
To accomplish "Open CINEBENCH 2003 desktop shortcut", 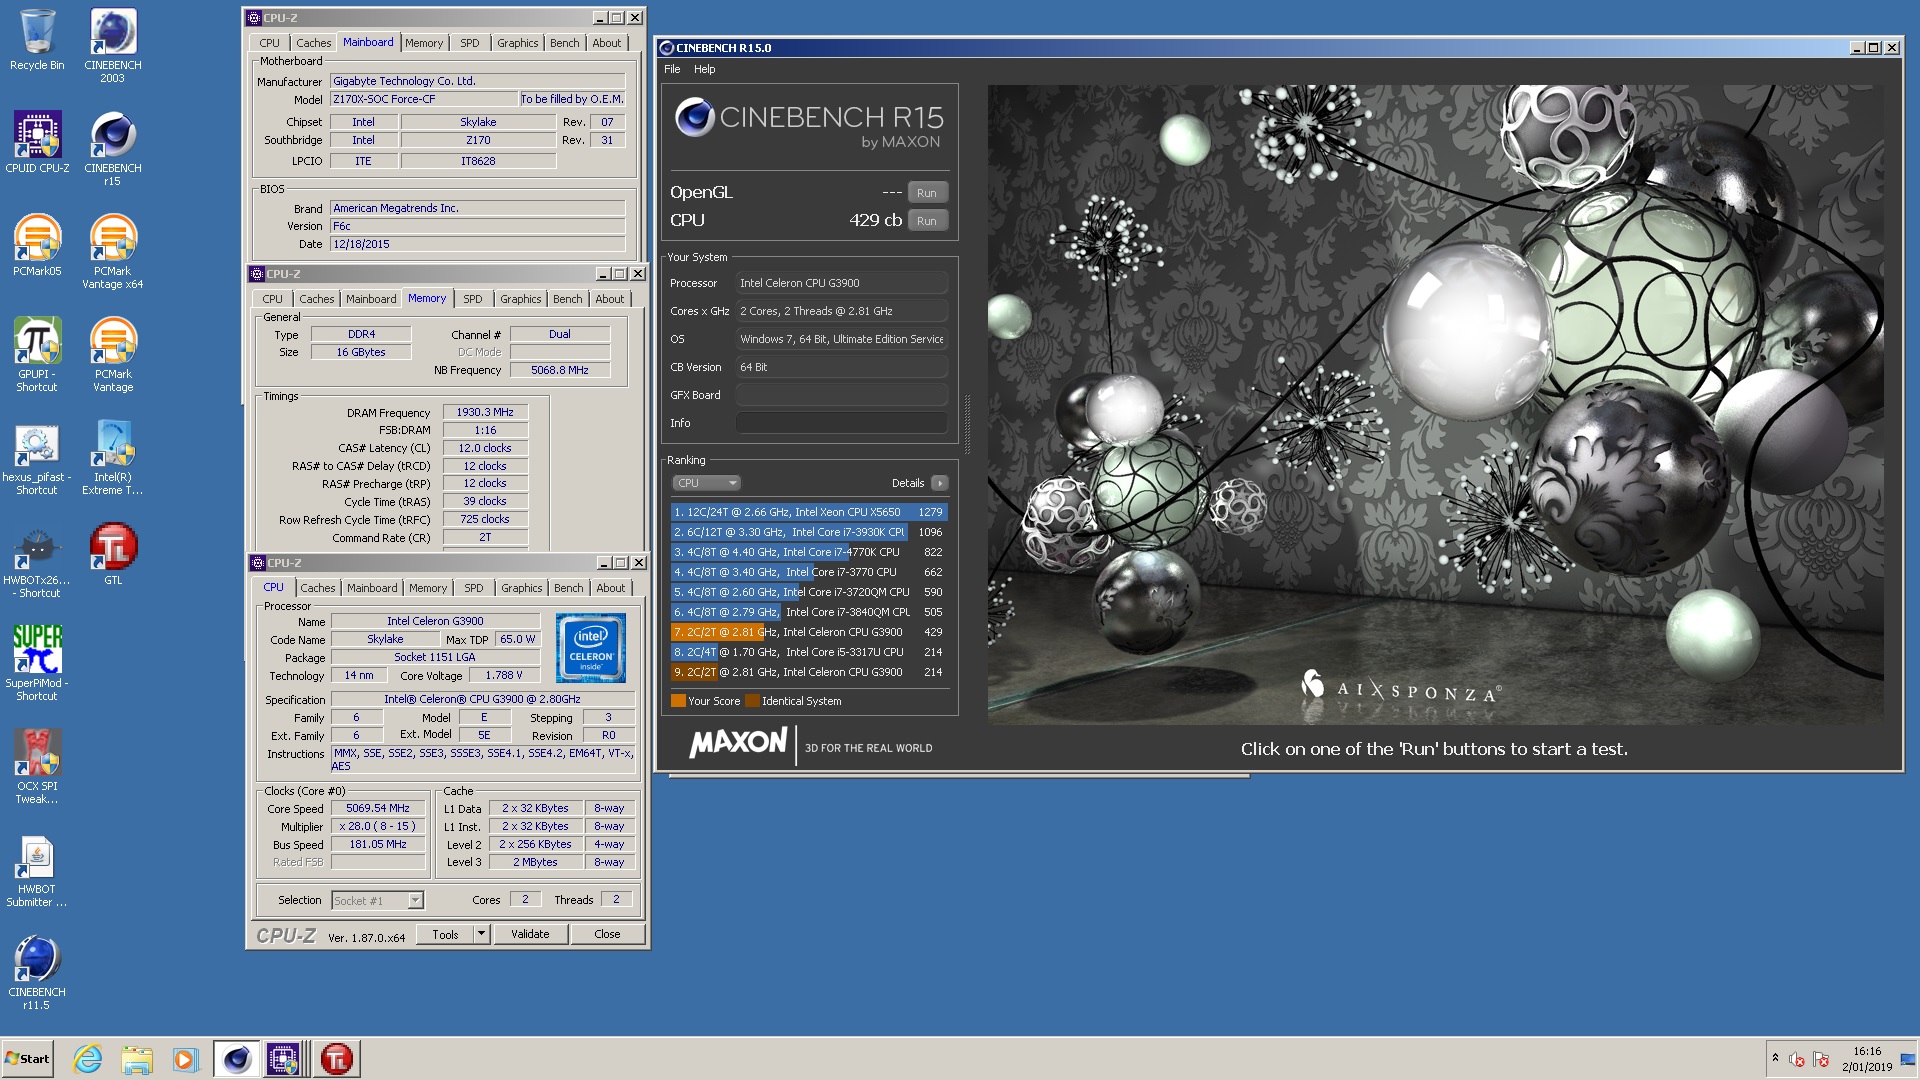I will tap(113, 45).
